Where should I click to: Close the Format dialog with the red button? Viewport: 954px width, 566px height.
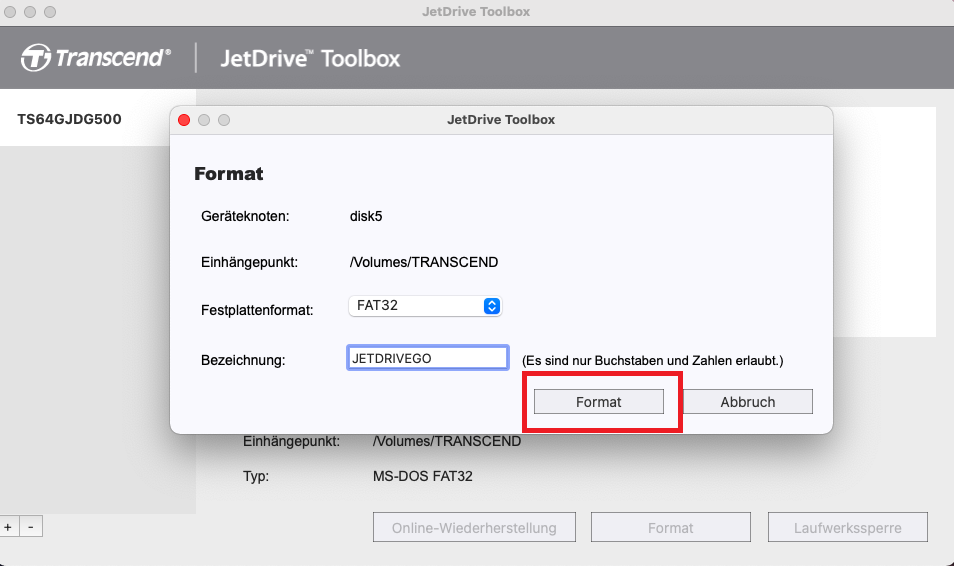click(184, 120)
